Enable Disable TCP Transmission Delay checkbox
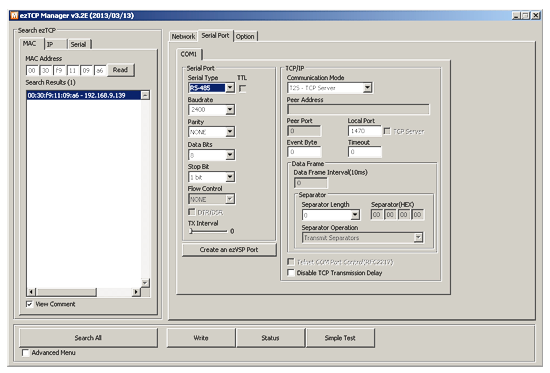The height and width of the screenshot is (373, 550). (291, 273)
